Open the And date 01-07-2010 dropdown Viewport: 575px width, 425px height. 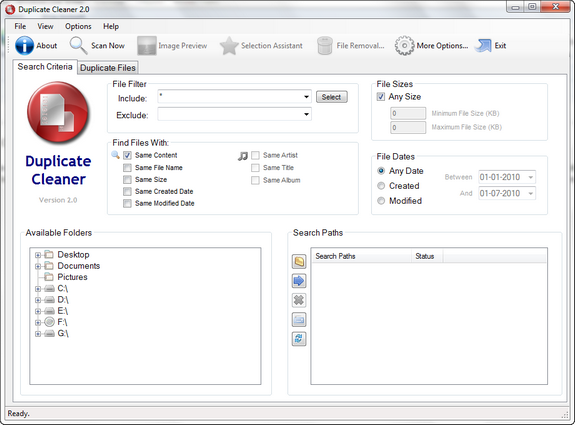[531, 194]
